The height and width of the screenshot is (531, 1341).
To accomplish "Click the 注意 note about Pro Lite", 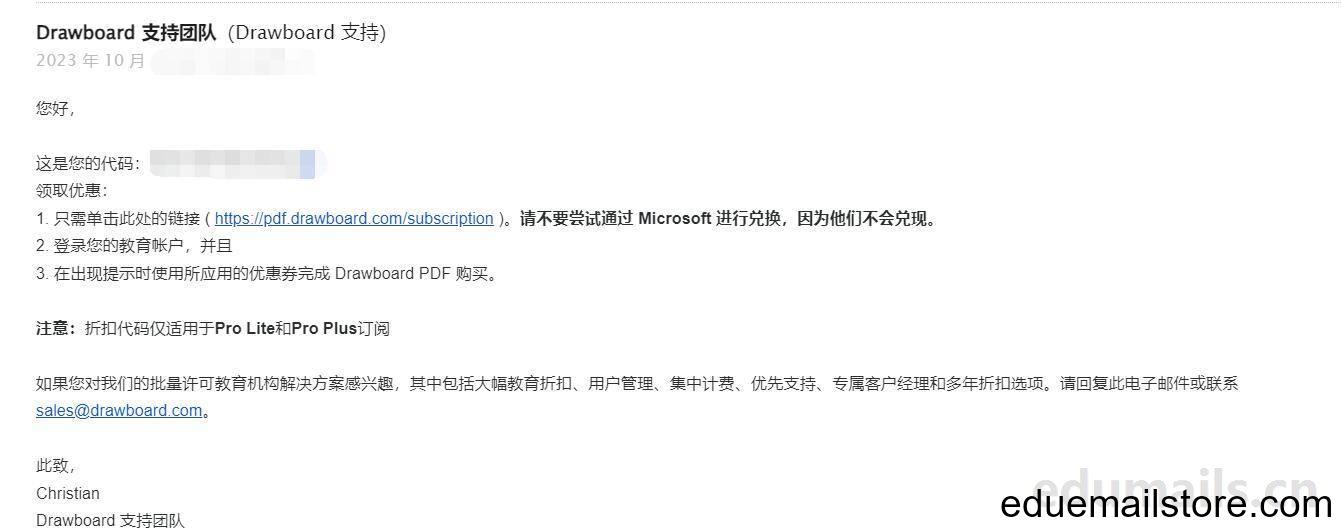I will (213, 328).
